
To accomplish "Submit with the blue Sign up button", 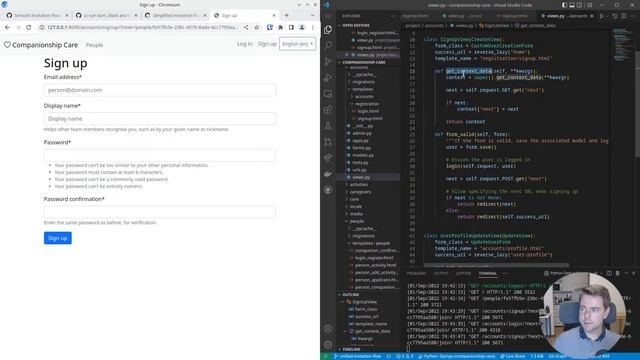I will pos(58,238).
